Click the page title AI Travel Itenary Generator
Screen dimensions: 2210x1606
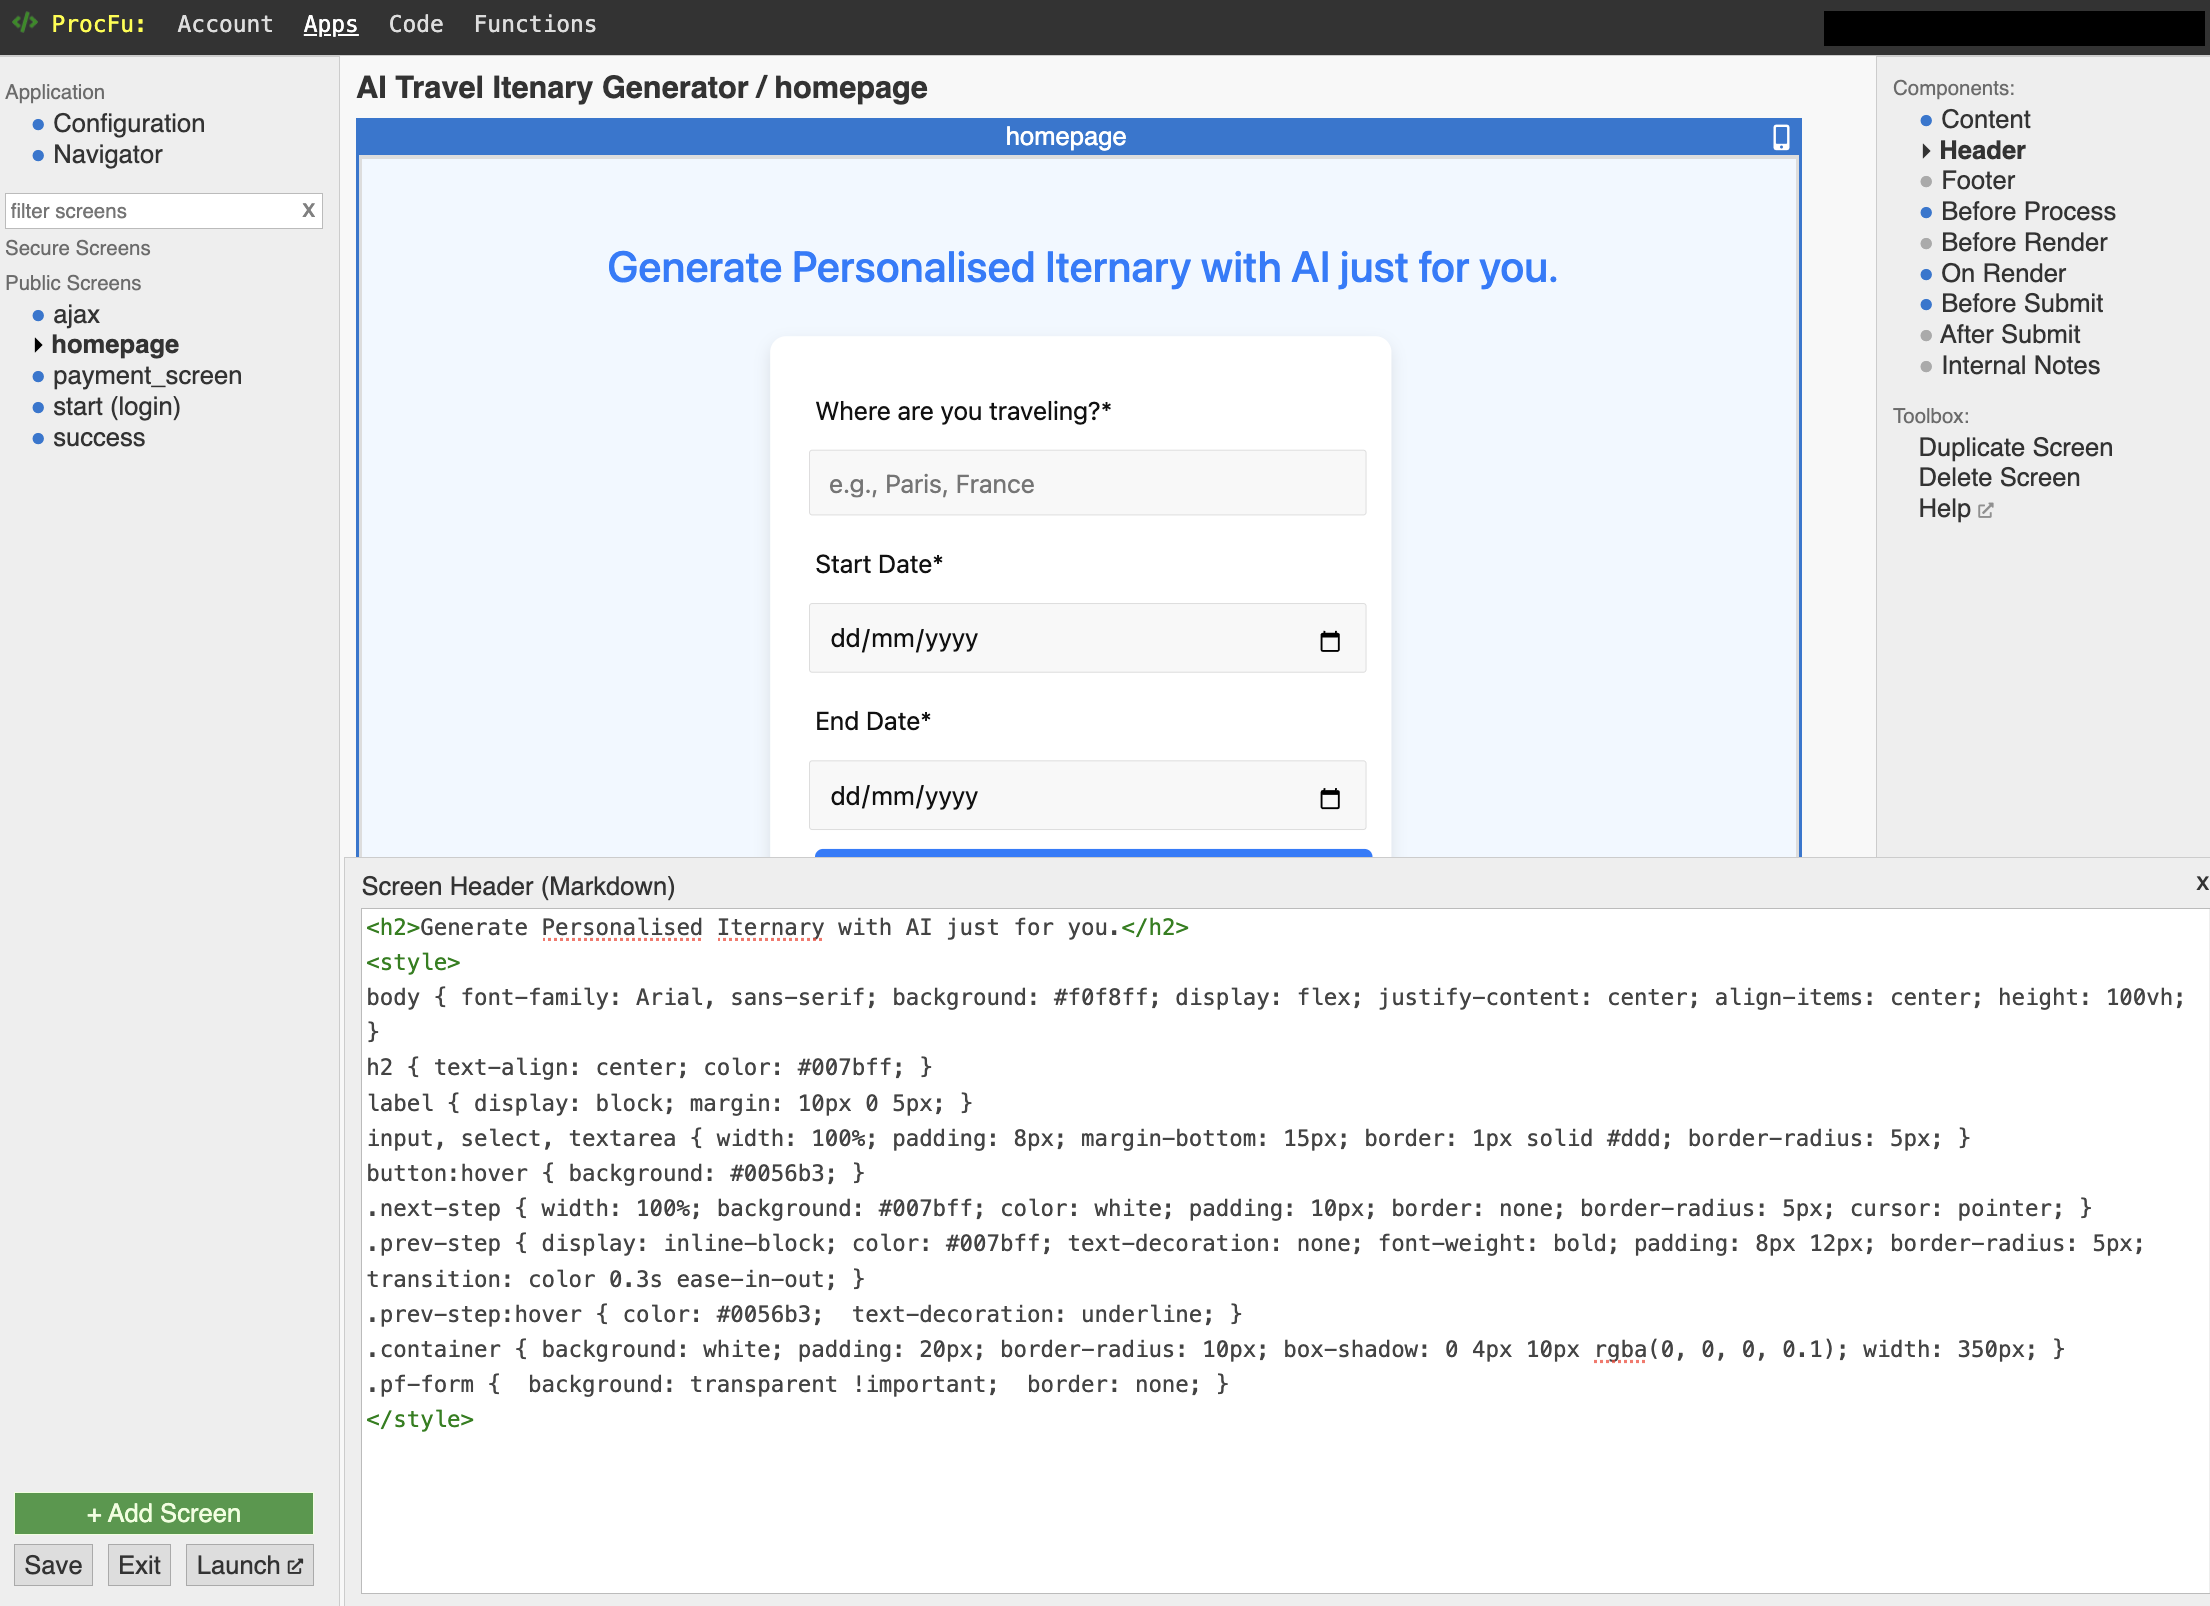pos(552,88)
